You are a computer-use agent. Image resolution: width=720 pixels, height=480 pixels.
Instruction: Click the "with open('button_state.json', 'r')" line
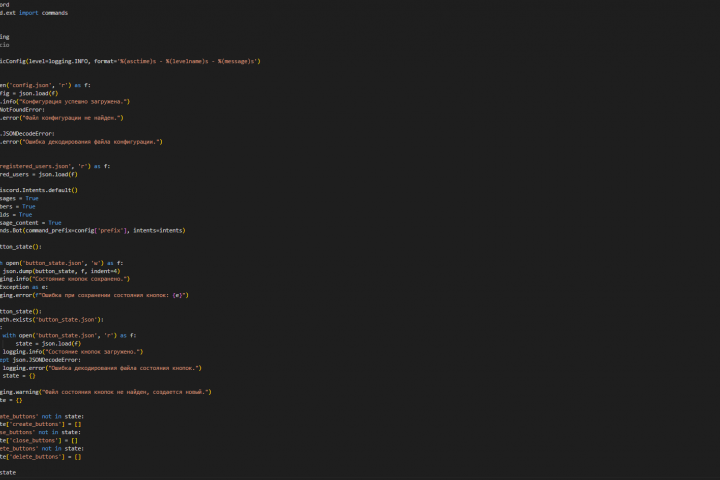[69, 336]
